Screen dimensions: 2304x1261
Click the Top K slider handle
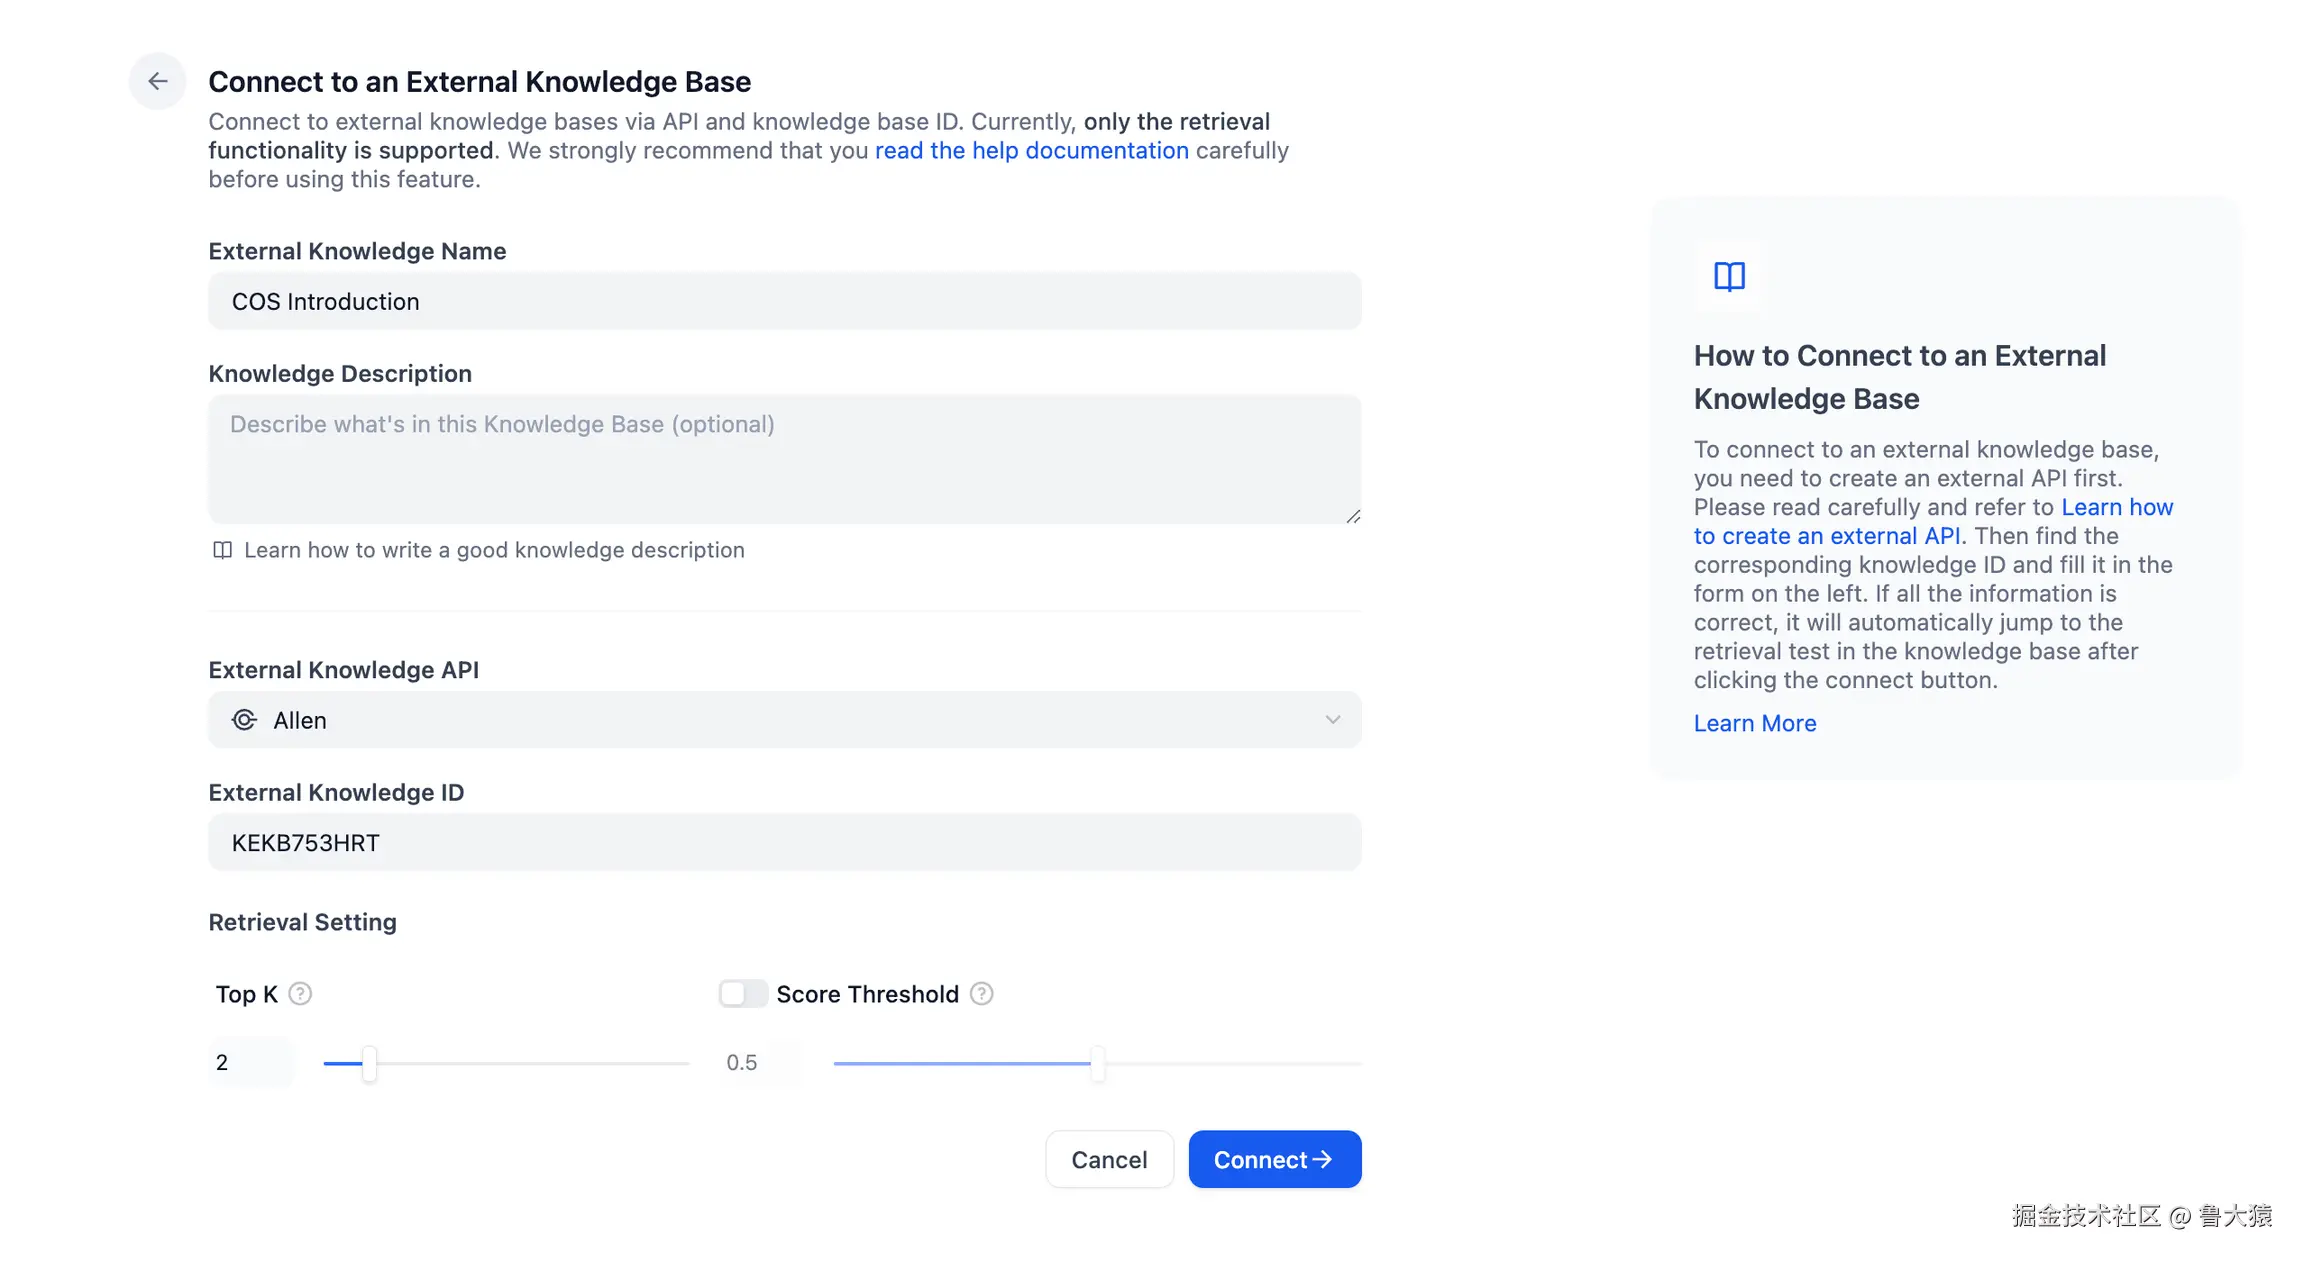pyautogui.click(x=369, y=1064)
